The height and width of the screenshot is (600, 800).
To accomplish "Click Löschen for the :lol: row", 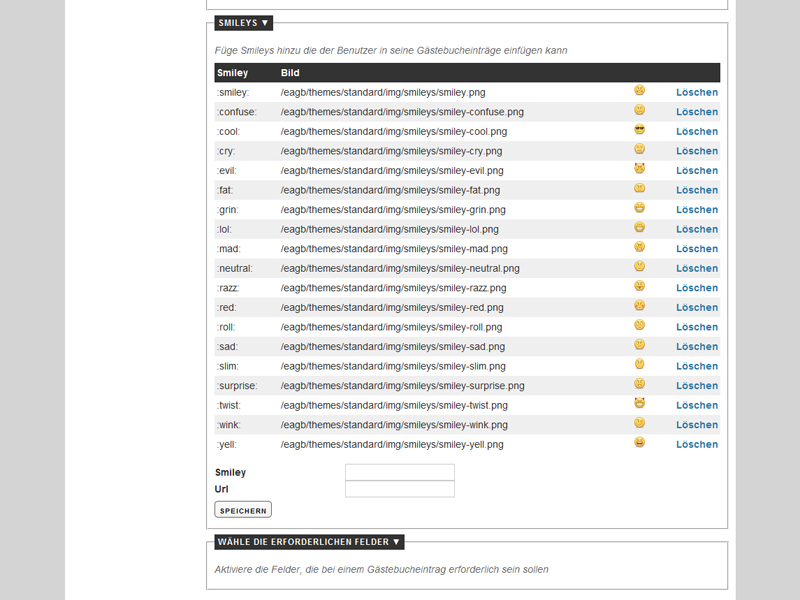I will (697, 229).
